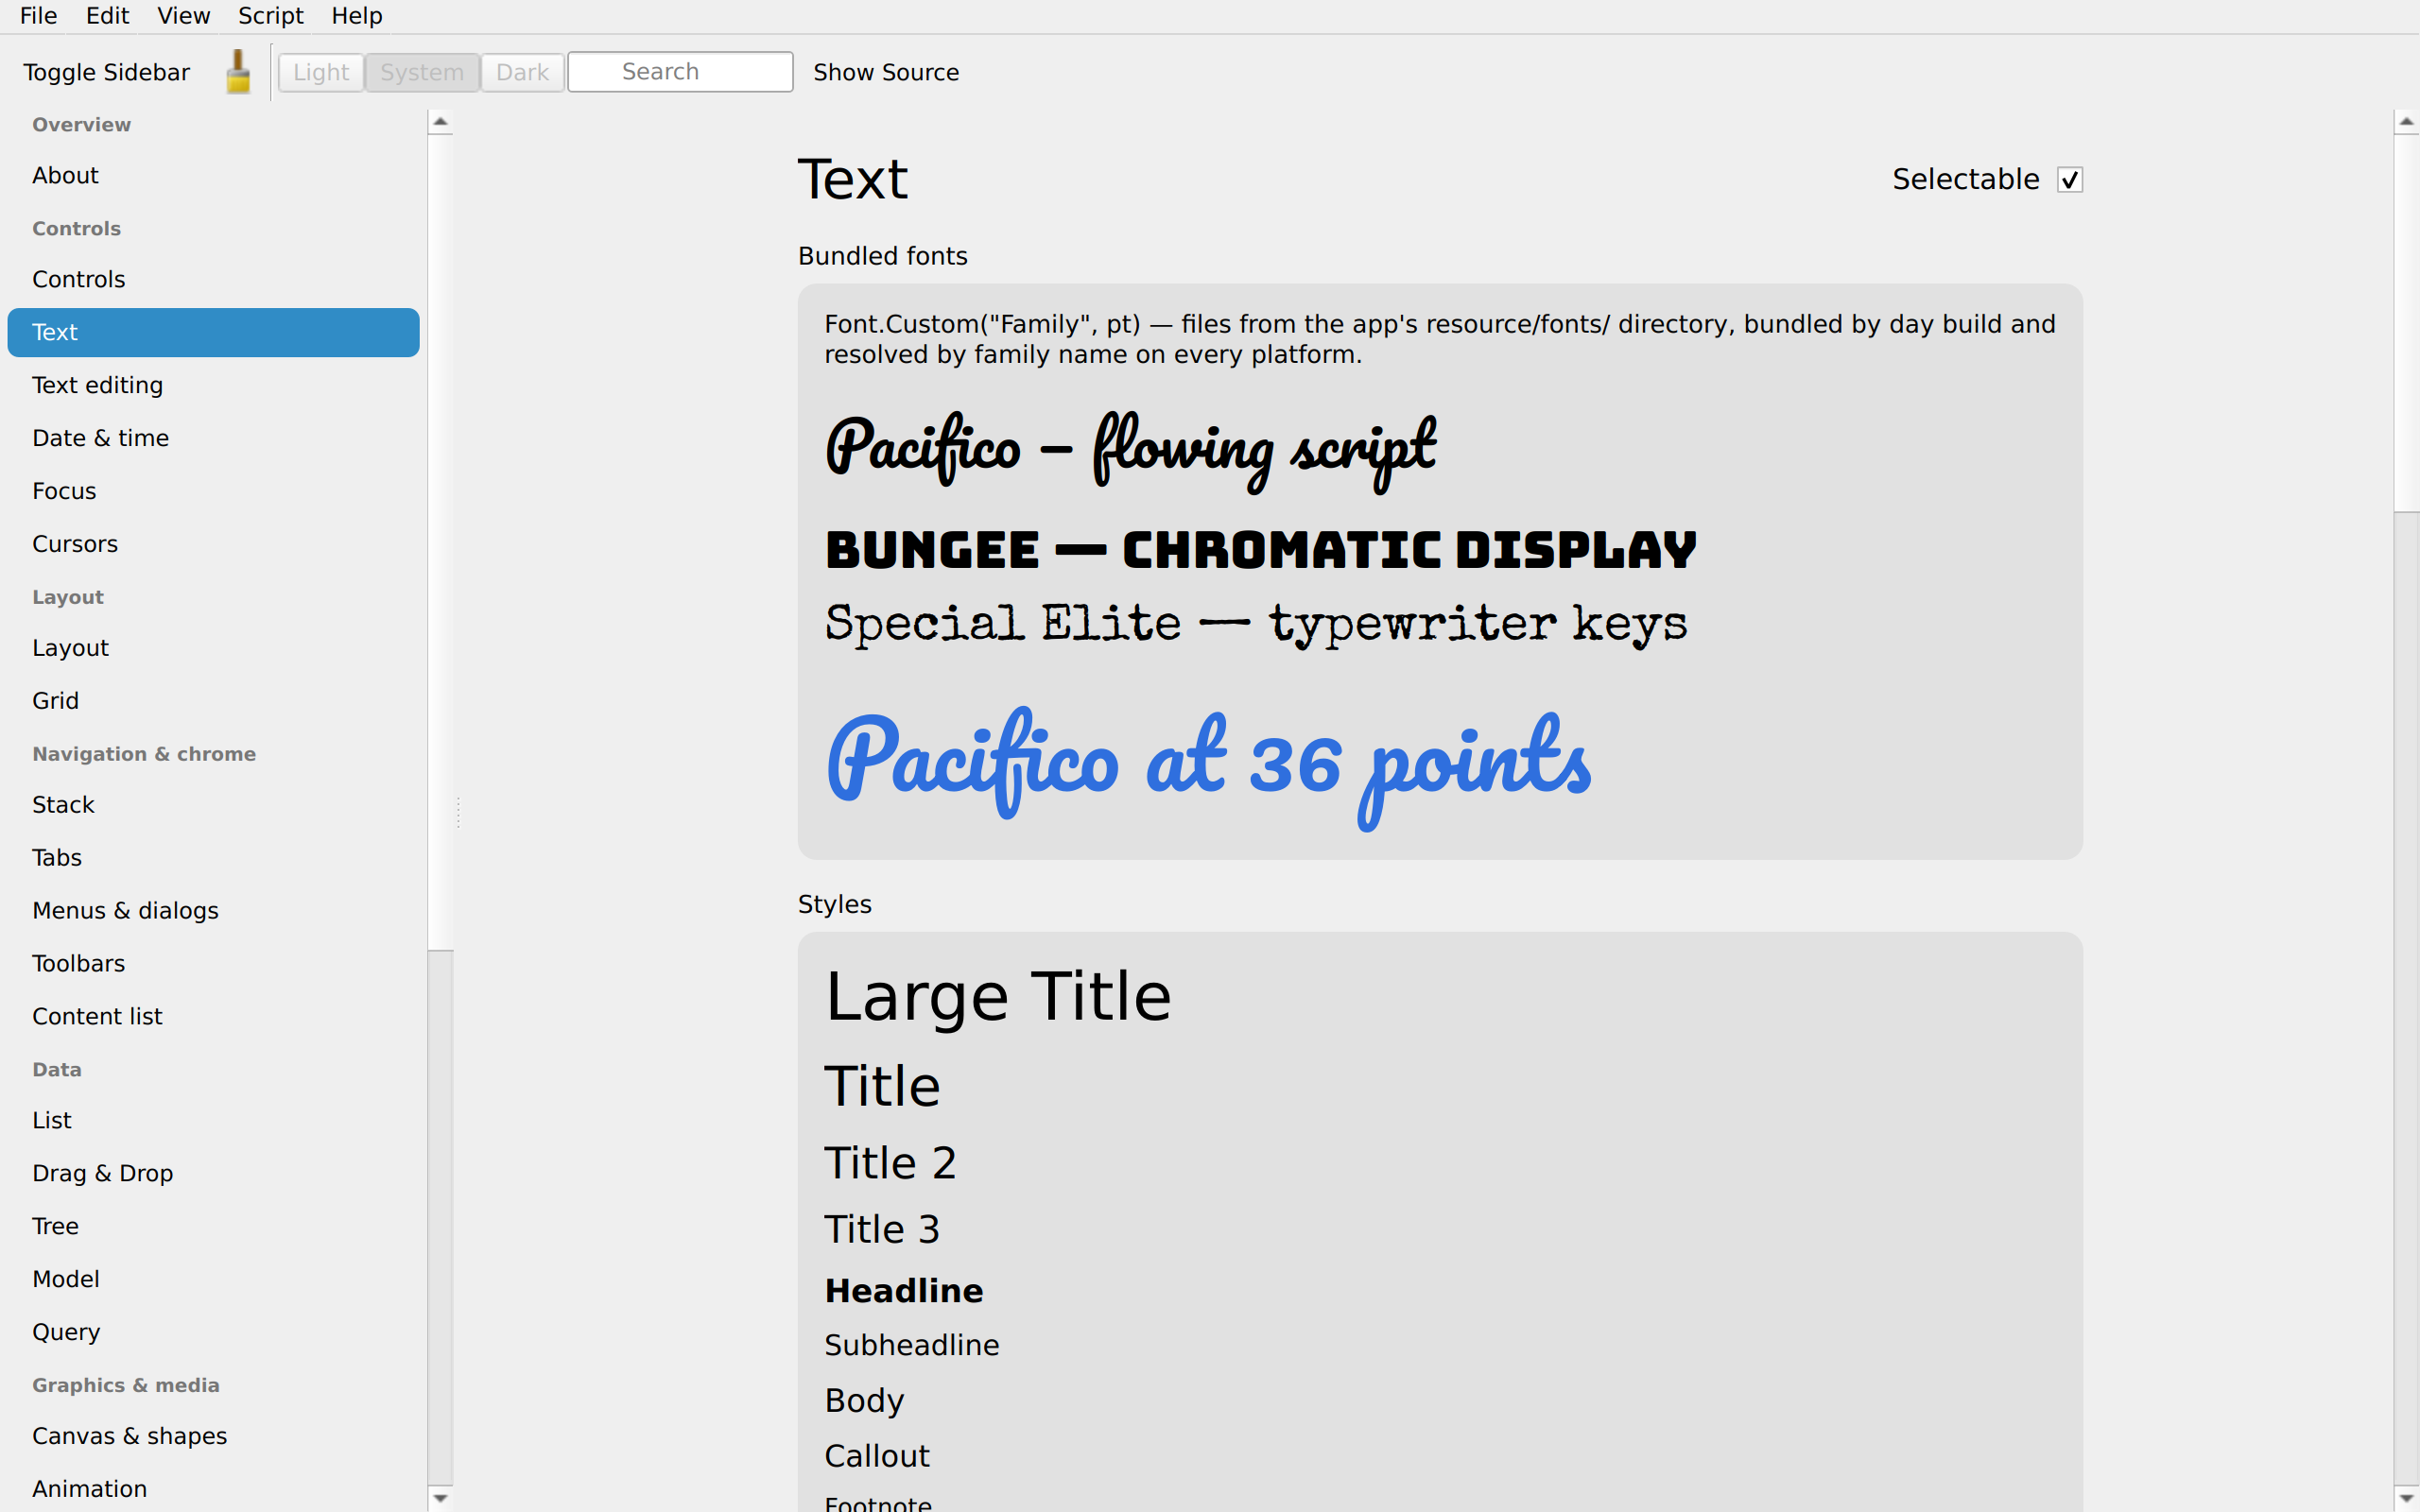Click the 'Subheadline' style sample
Image resolution: width=2420 pixels, height=1512 pixels.
coord(912,1346)
